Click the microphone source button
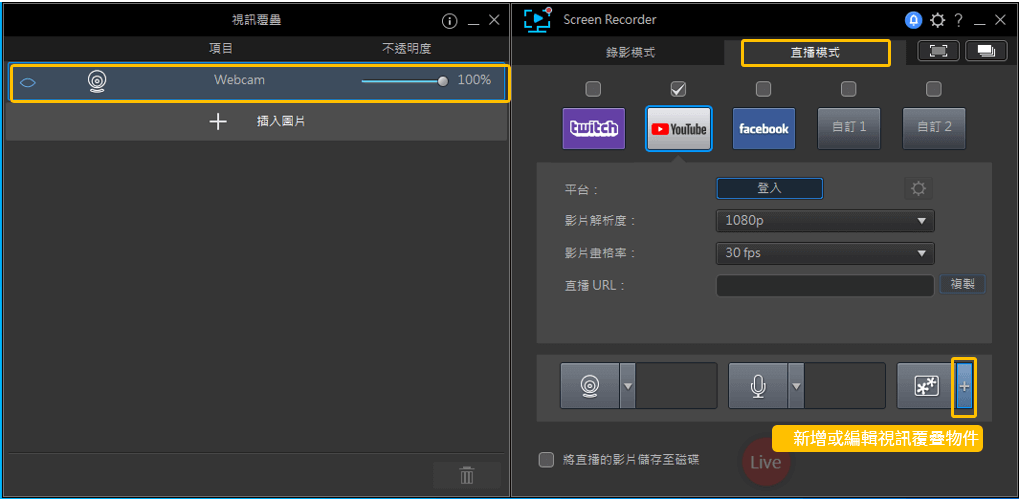 click(758, 386)
